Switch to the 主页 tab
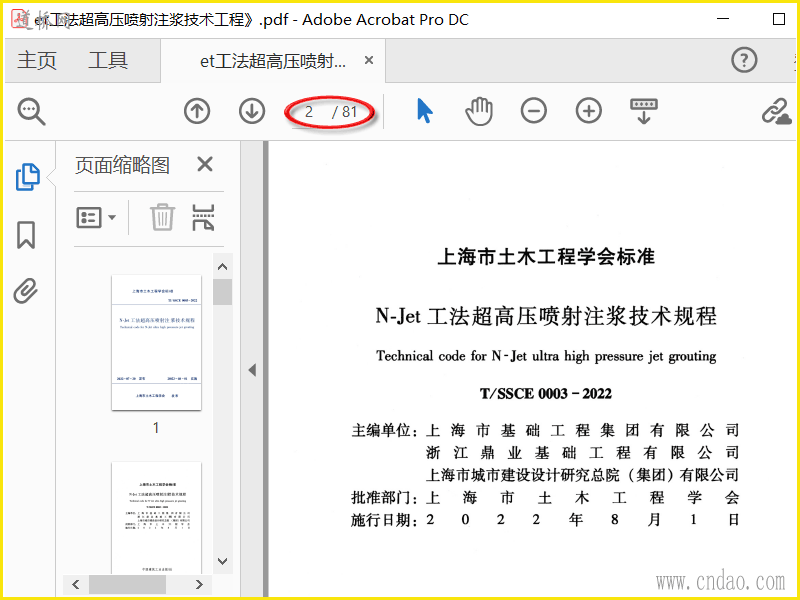The image size is (800, 600). [x=37, y=61]
